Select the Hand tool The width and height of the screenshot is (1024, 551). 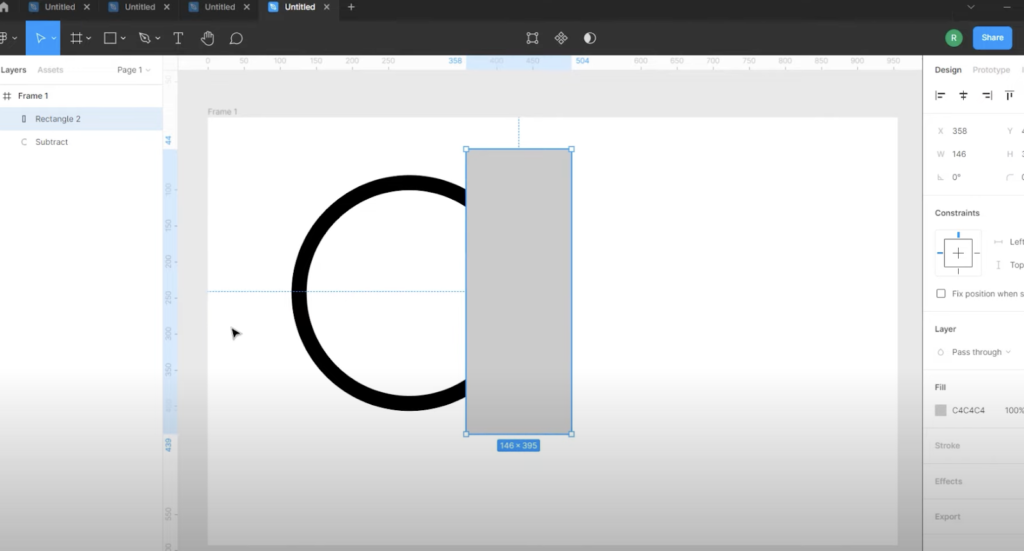[207, 38]
